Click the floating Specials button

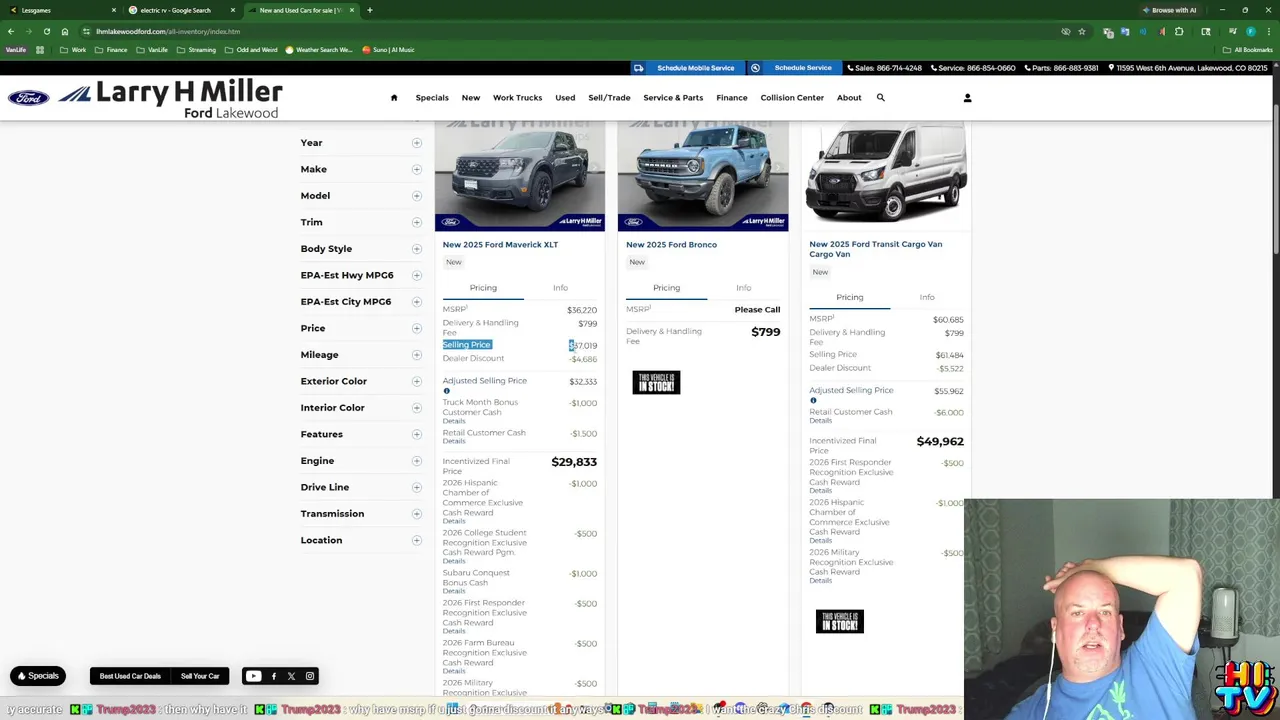[37, 676]
